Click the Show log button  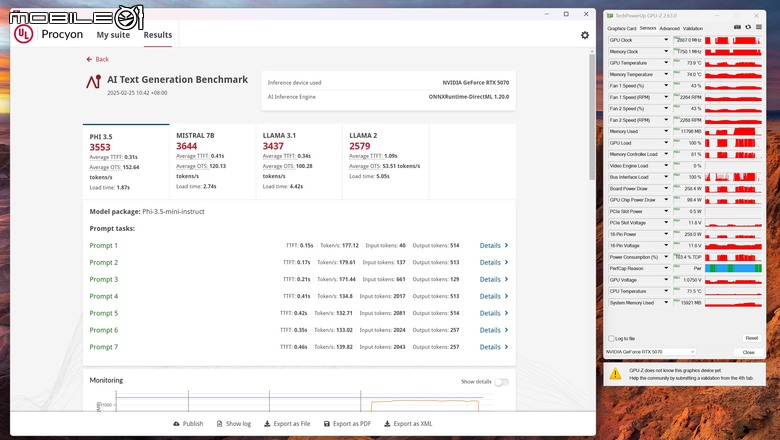(x=234, y=424)
